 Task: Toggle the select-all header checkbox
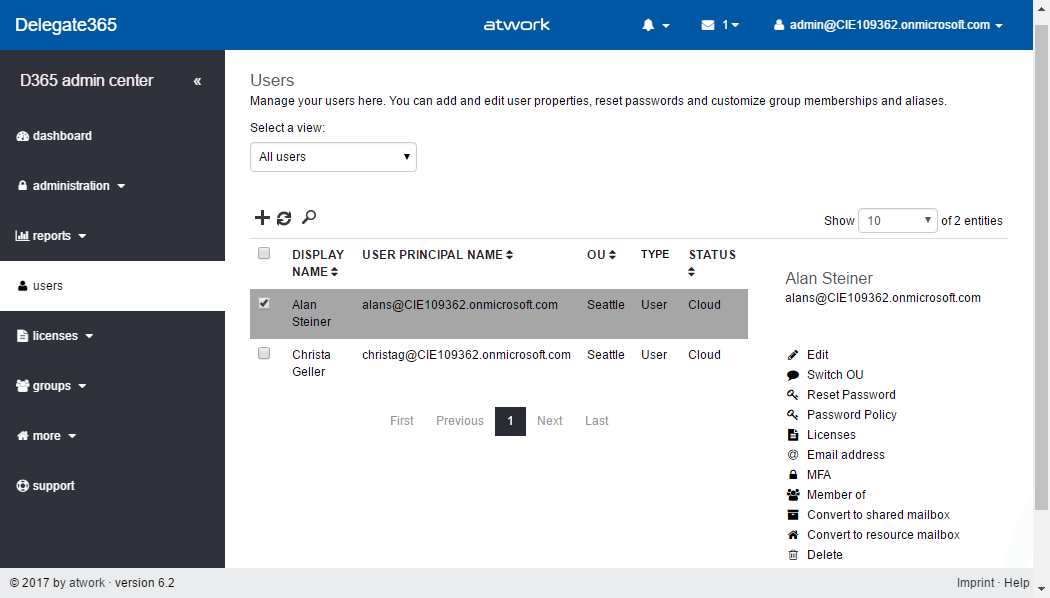pos(264,253)
